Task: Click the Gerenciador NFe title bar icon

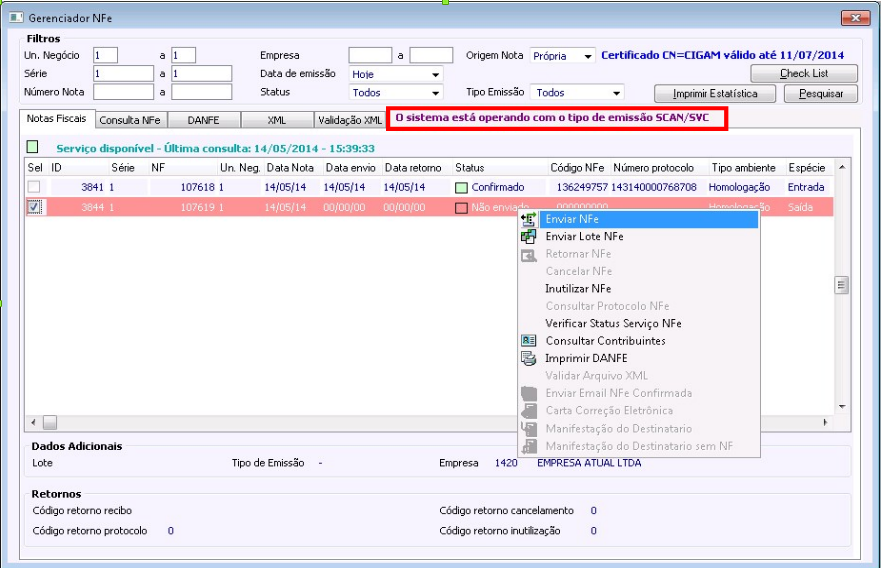Action: point(16,18)
